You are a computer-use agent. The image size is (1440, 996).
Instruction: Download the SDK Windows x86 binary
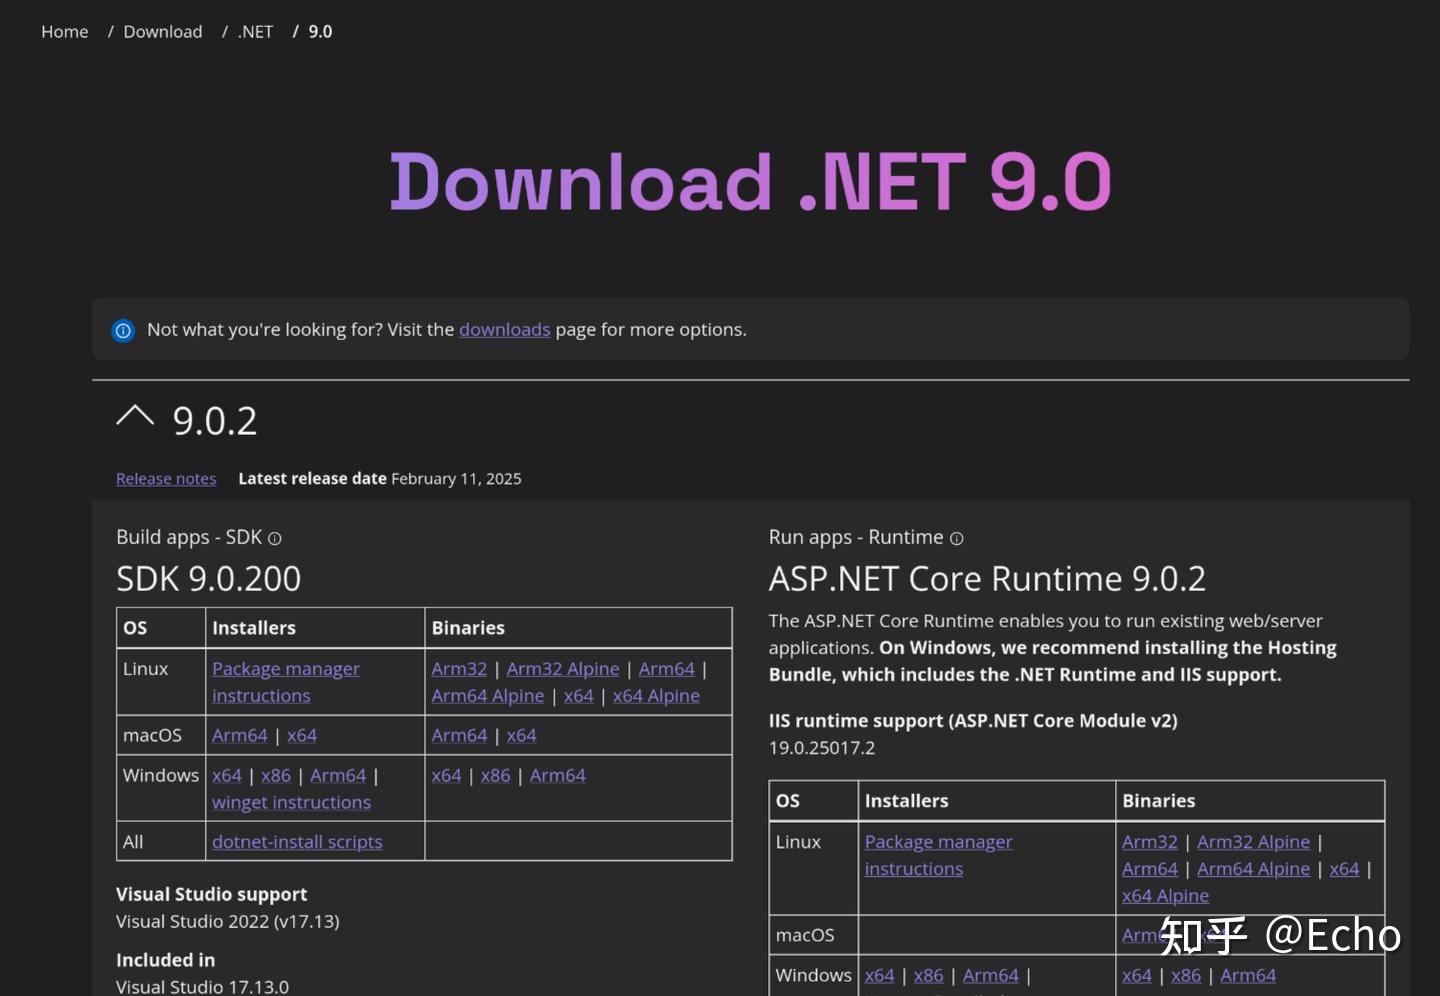(496, 776)
